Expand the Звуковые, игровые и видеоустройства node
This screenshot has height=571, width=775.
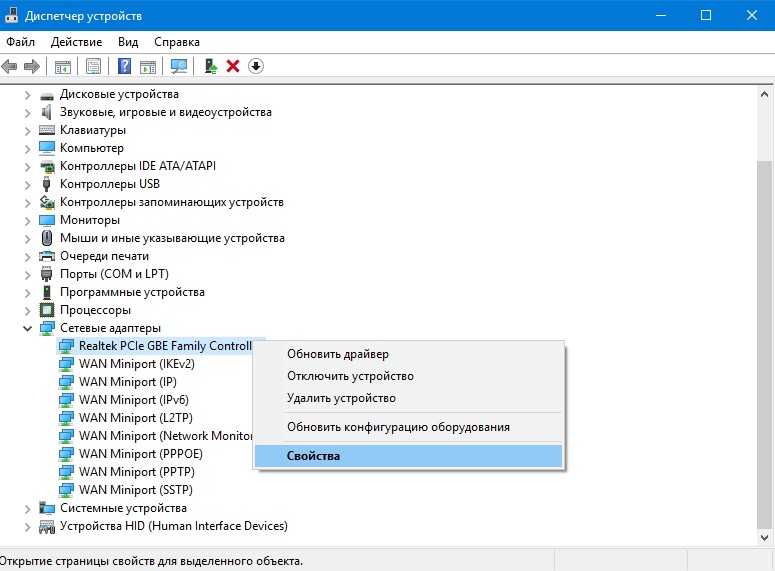28,113
